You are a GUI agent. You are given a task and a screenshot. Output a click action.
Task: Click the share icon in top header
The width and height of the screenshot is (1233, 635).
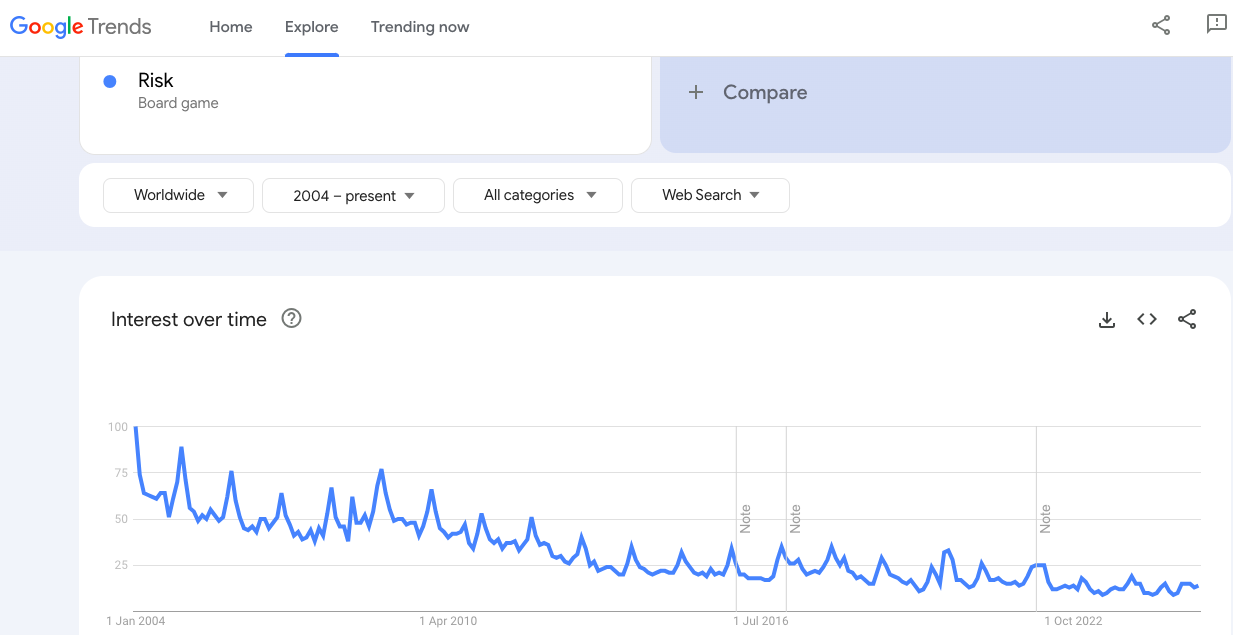pos(1161,26)
